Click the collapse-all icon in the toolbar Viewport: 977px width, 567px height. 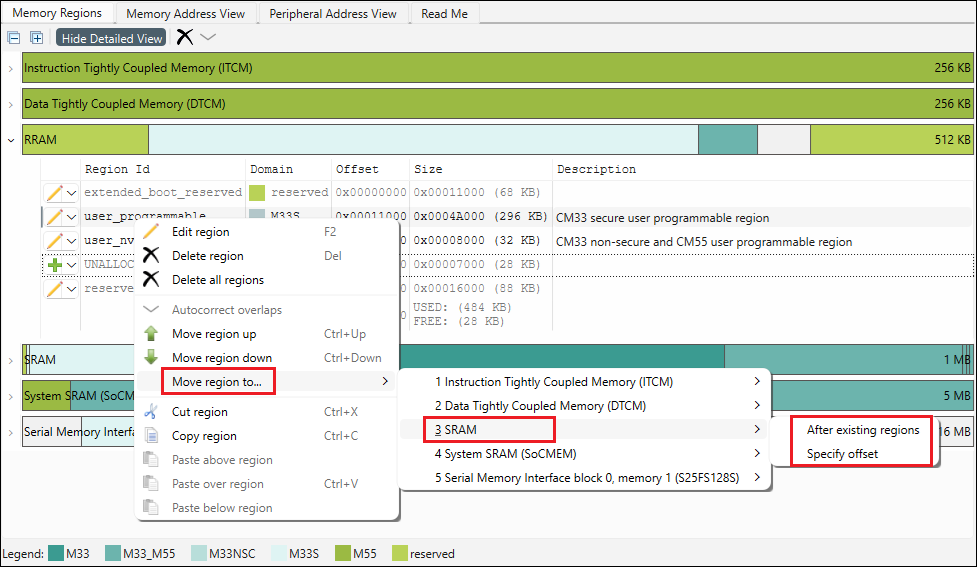tap(14, 38)
